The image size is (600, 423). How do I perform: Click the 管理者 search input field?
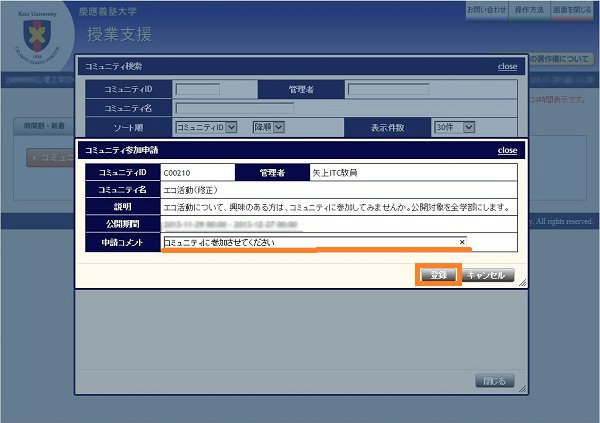click(x=430, y=90)
